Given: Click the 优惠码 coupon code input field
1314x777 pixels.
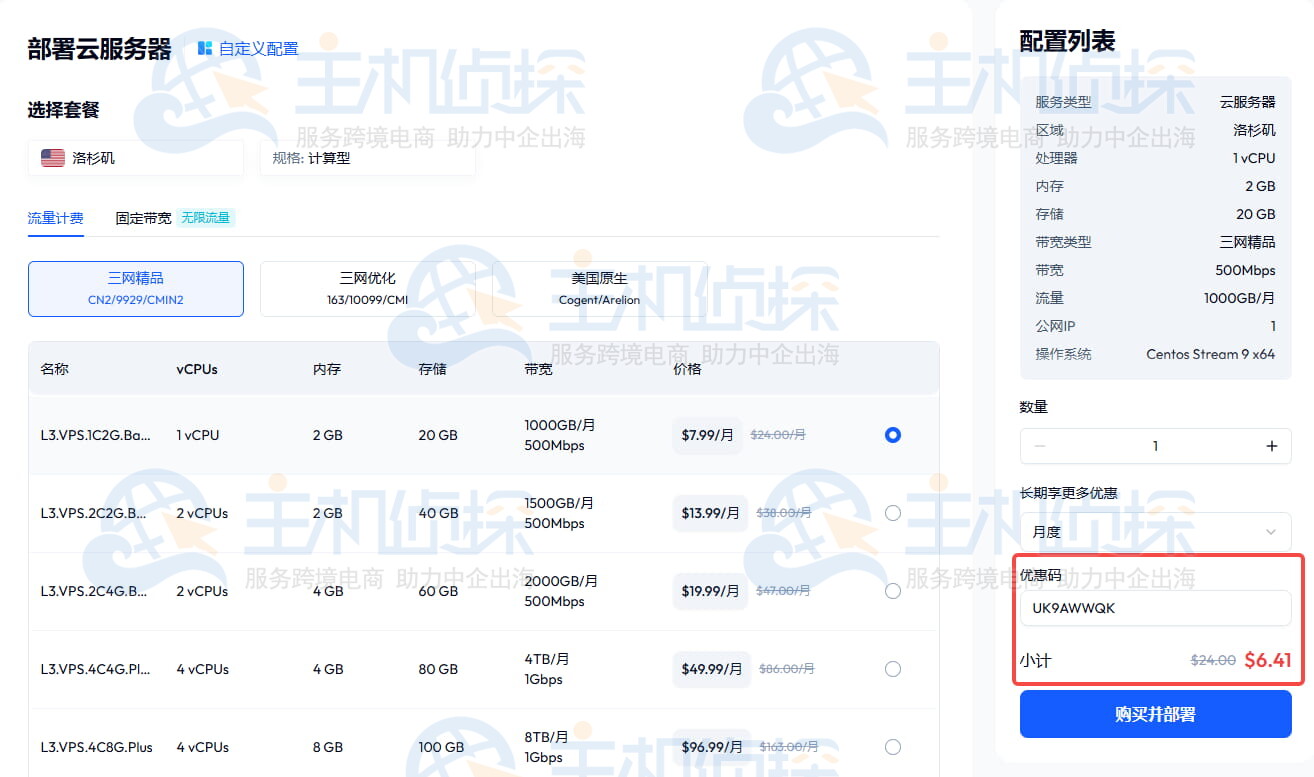Looking at the screenshot, I should 1155,608.
